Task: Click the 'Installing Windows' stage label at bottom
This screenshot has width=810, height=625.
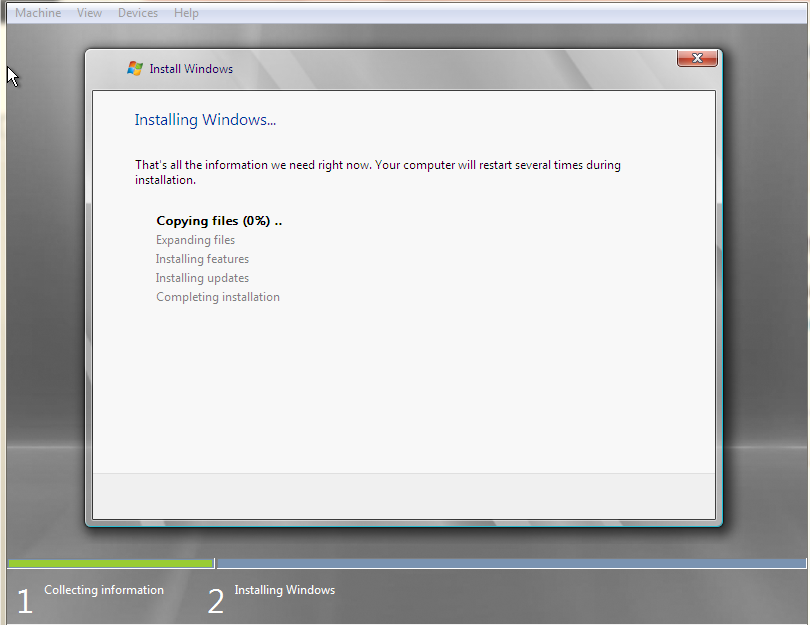Action: (285, 590)
